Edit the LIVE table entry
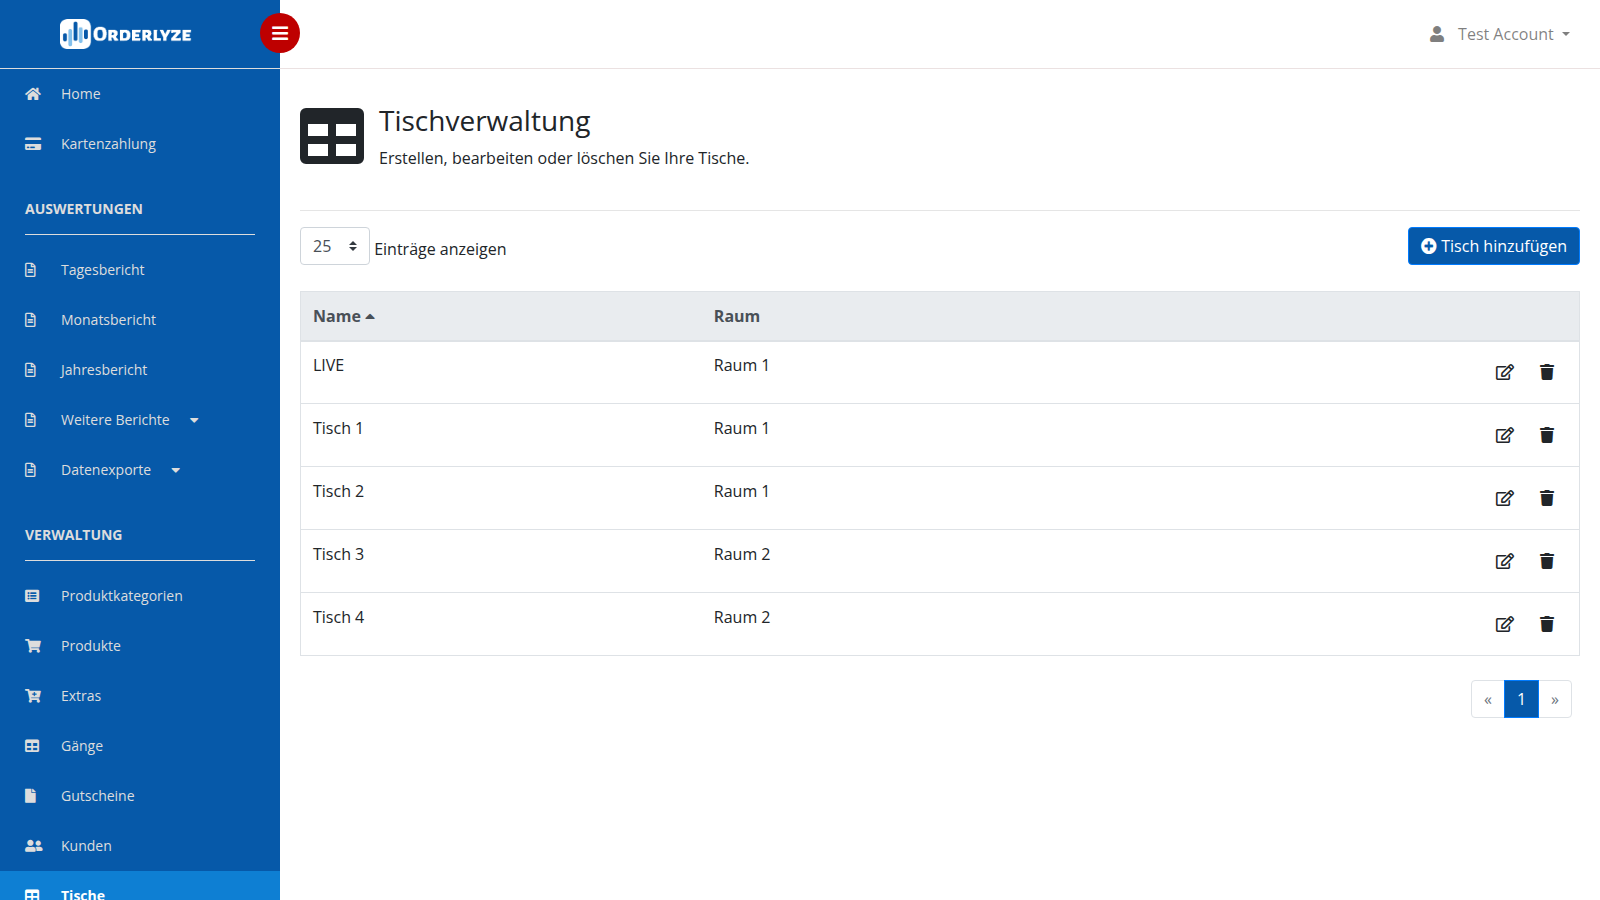Screen dimensions: 1600x900 coord(1504,372)
